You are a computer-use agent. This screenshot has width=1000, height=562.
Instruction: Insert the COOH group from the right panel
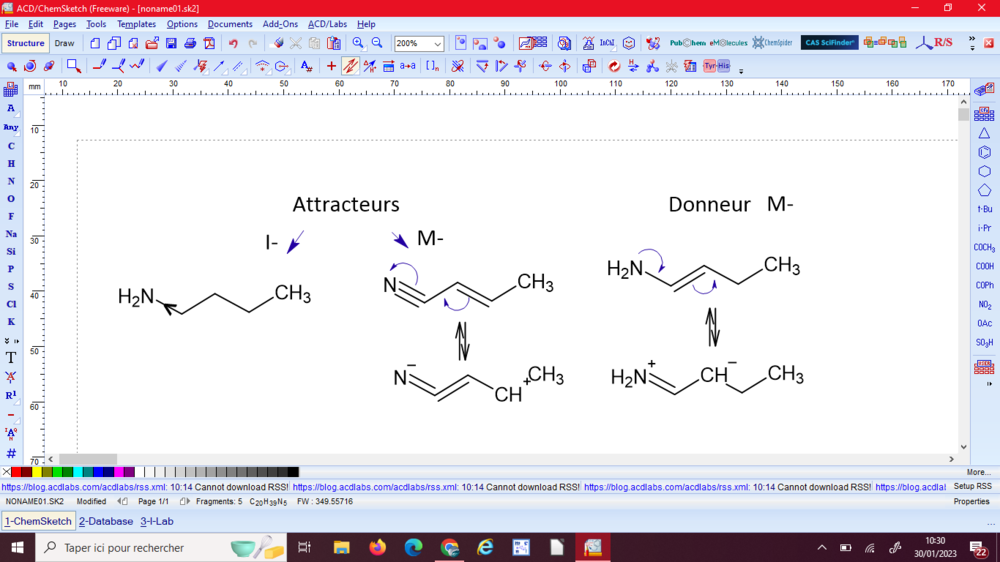coord(984,266)
